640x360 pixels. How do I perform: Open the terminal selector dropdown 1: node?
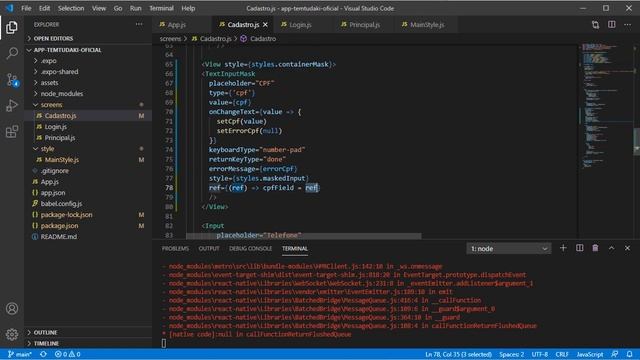(509, 249)
